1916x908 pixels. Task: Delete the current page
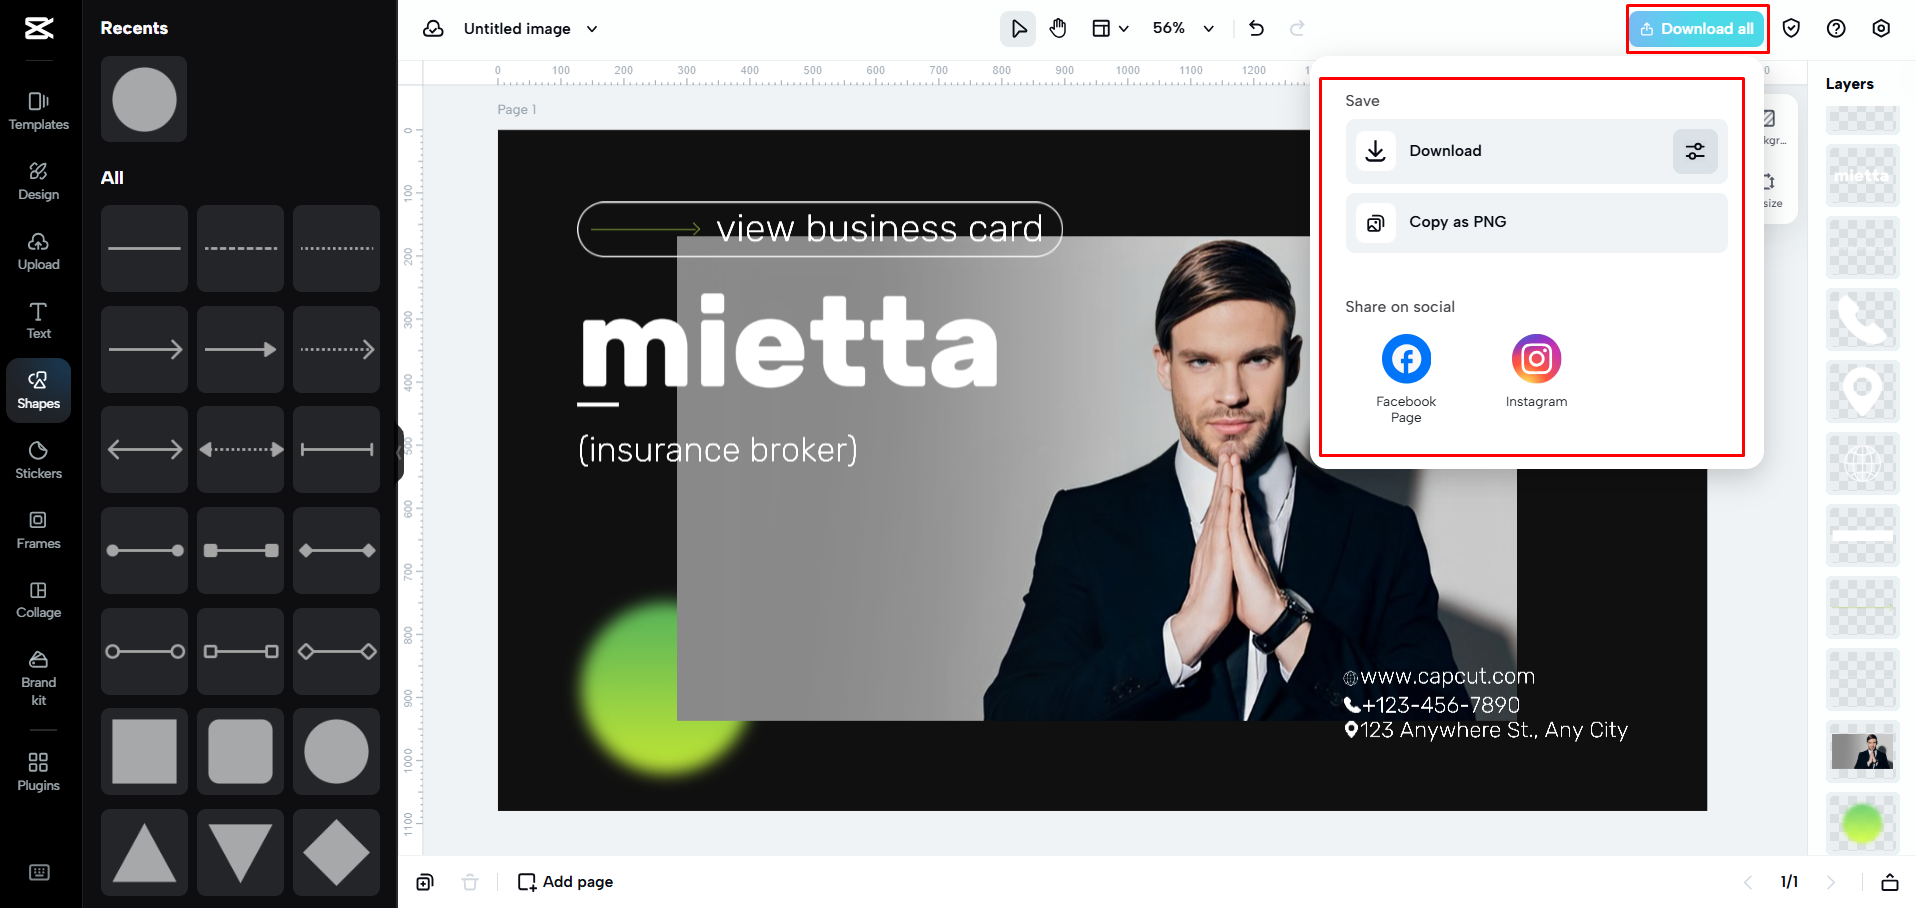[470, 881]
